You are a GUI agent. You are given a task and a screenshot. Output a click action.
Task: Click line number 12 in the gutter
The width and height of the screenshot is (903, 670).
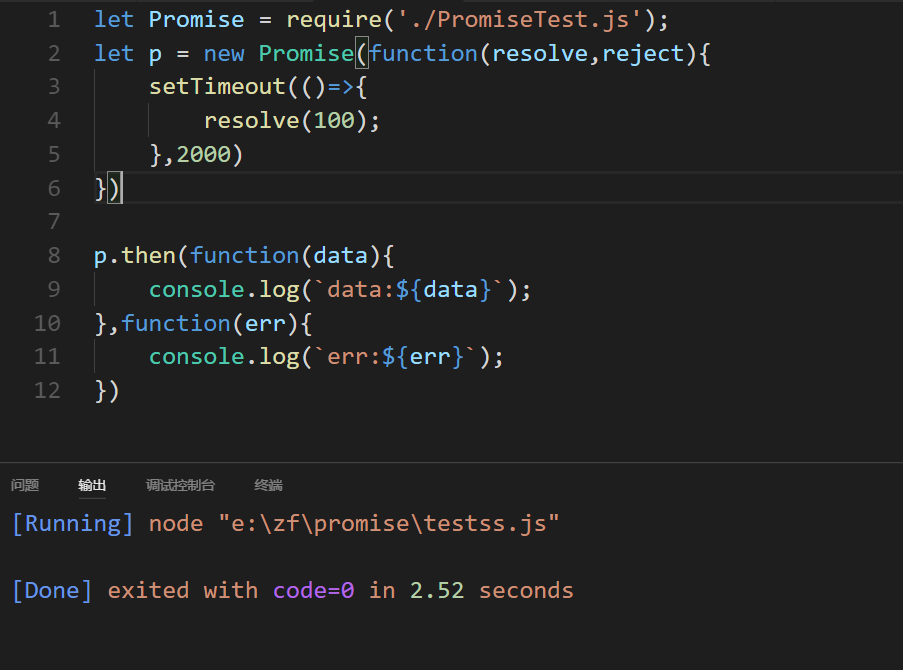pyautogui.click(x=47, y=390)
